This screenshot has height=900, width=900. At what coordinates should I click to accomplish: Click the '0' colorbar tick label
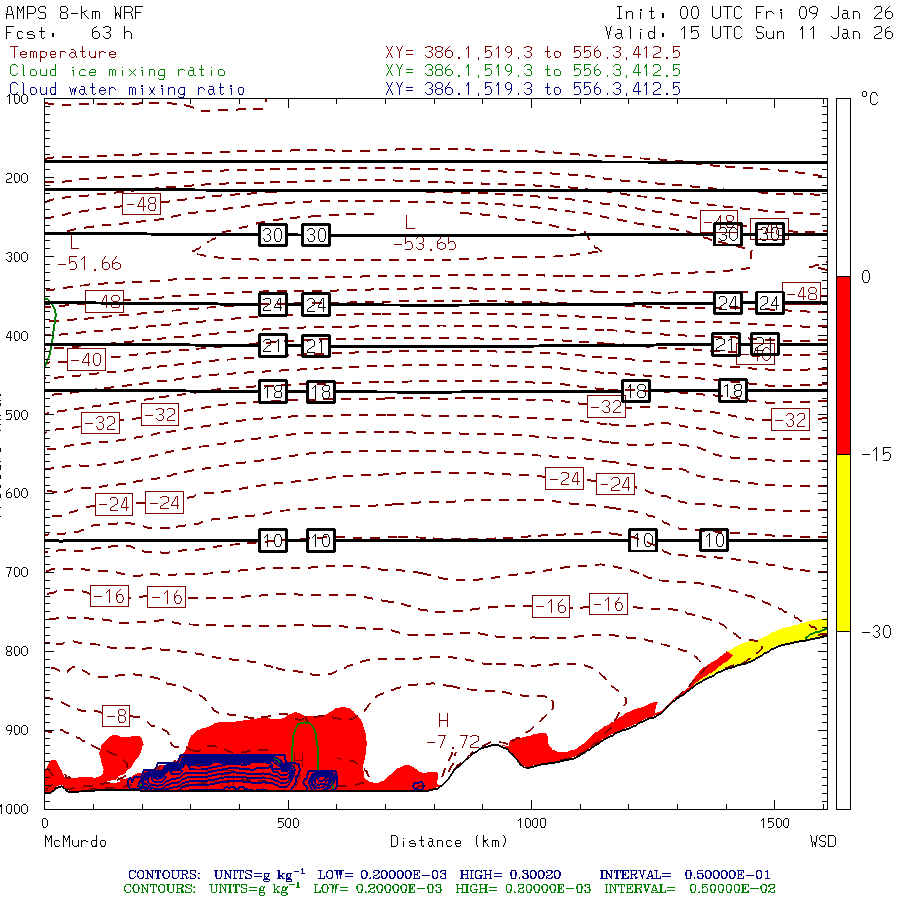click(866, 277)
